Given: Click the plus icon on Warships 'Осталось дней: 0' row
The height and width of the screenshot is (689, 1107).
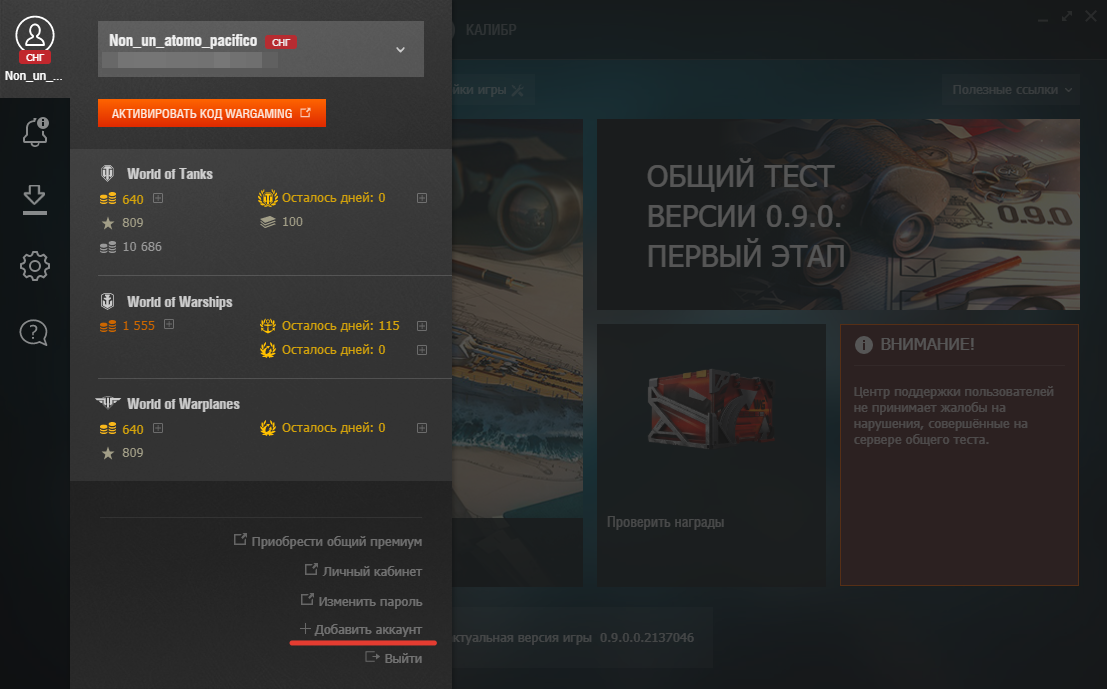Looking at the screenshot, I should pos(422,350).
